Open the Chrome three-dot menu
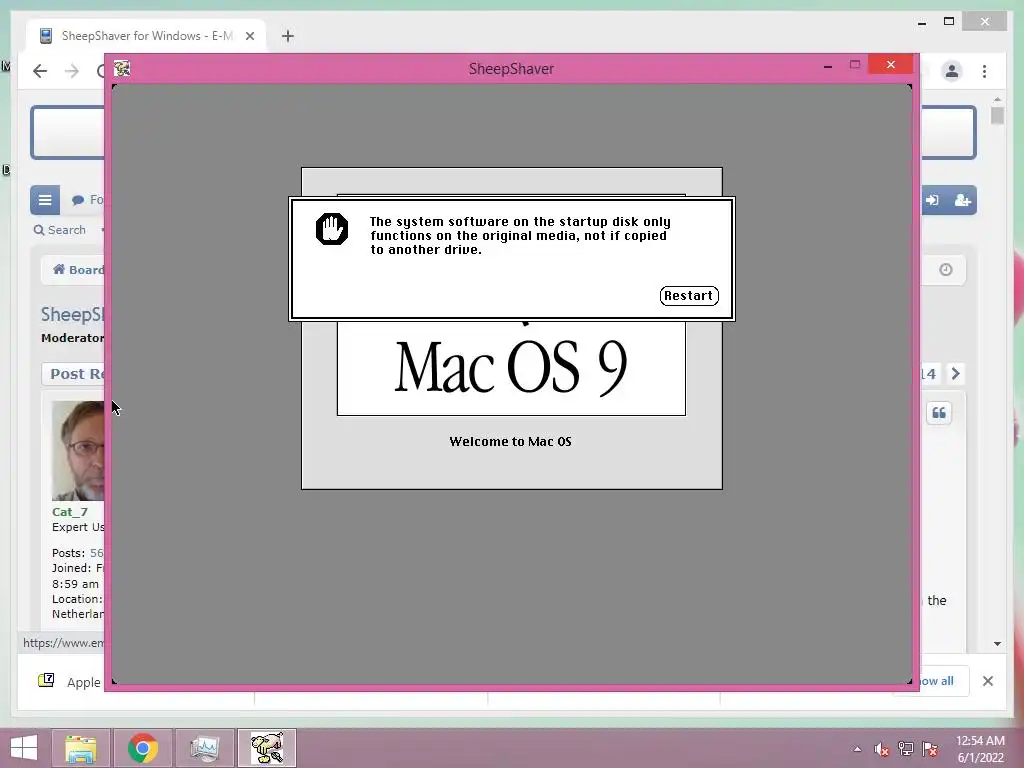 click(x=985, y=71)
